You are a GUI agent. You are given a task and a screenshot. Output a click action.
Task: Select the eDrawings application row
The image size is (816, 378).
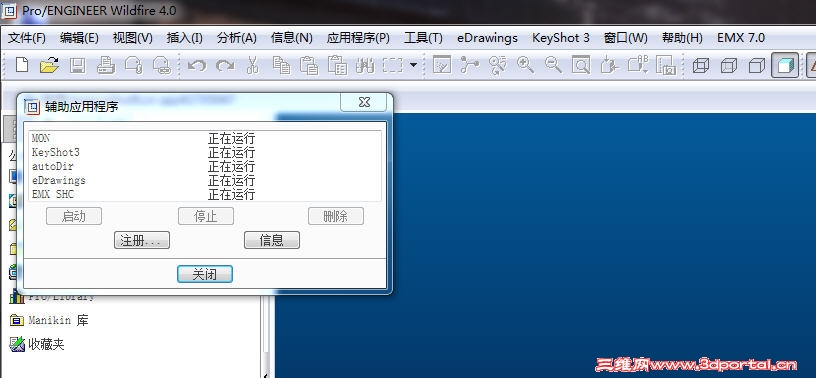pos(205,181)
